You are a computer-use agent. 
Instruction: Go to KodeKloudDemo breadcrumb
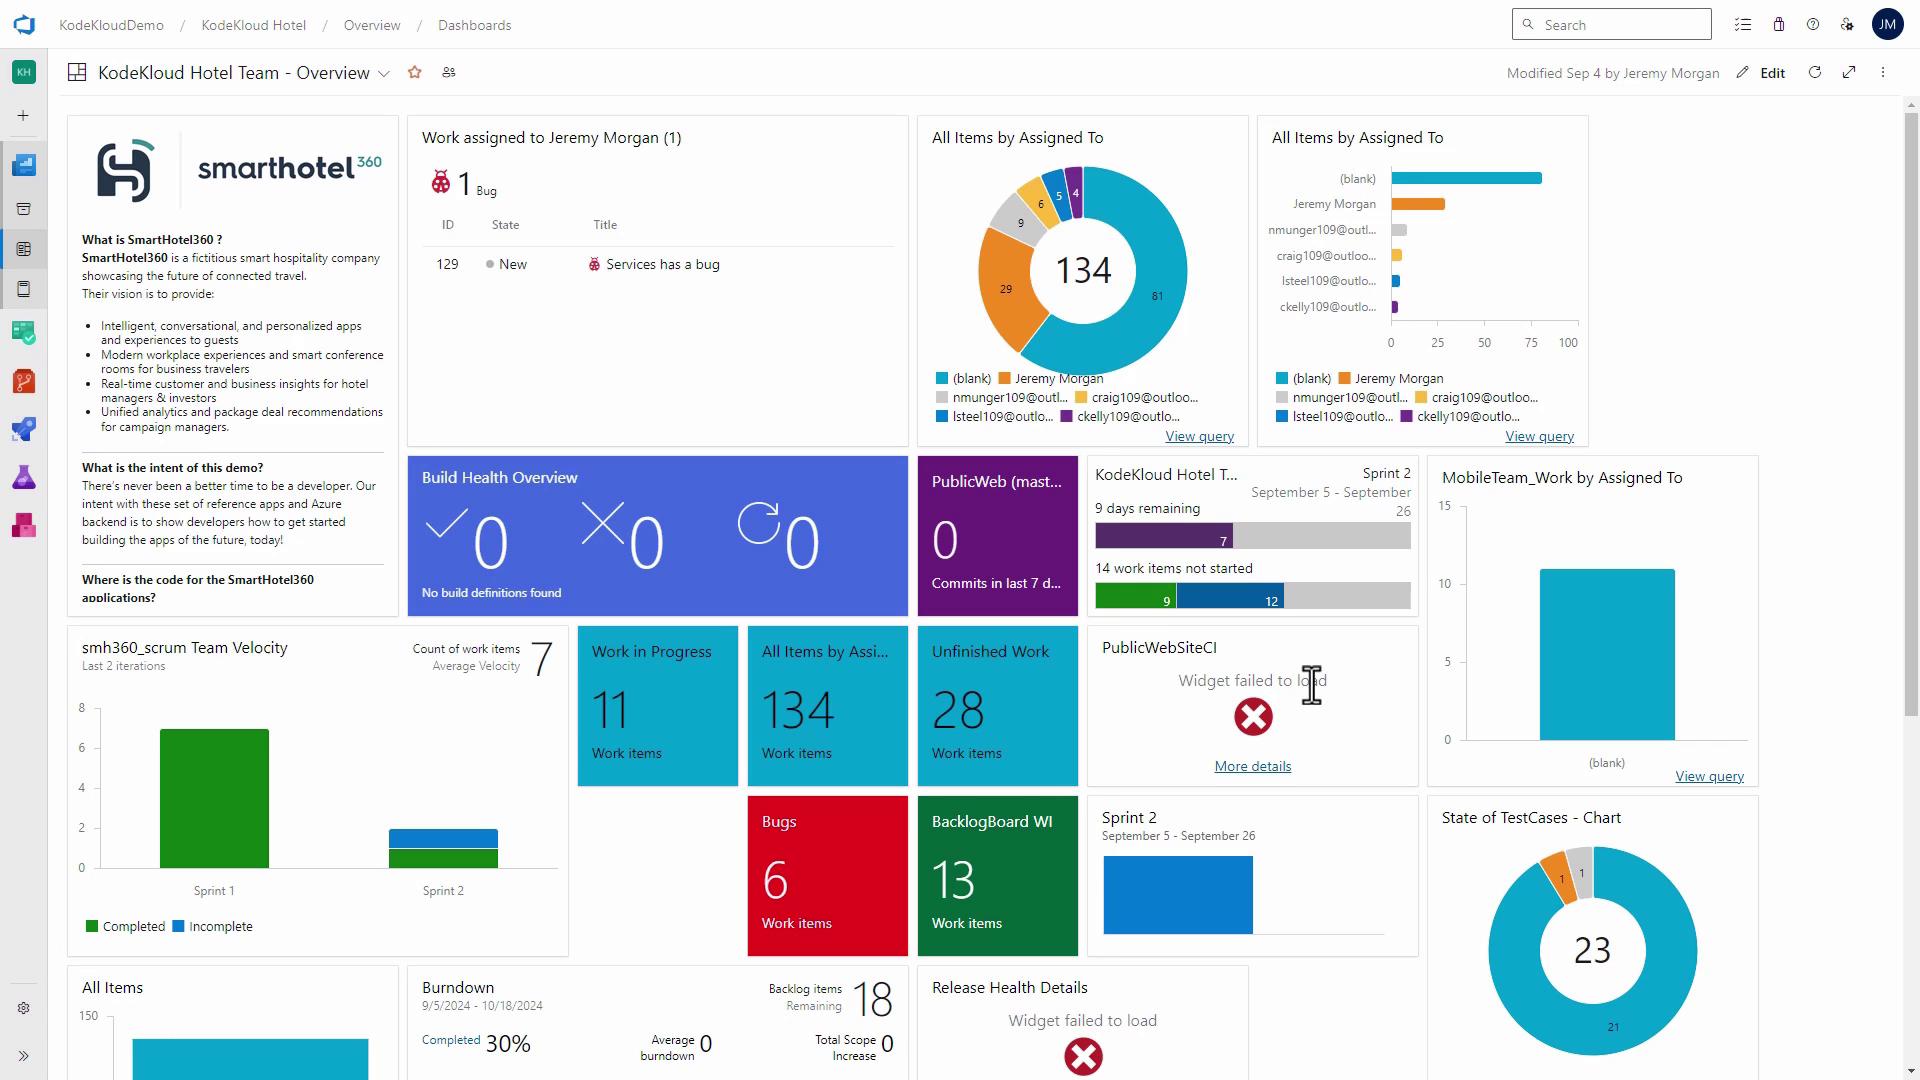[111, 25]
